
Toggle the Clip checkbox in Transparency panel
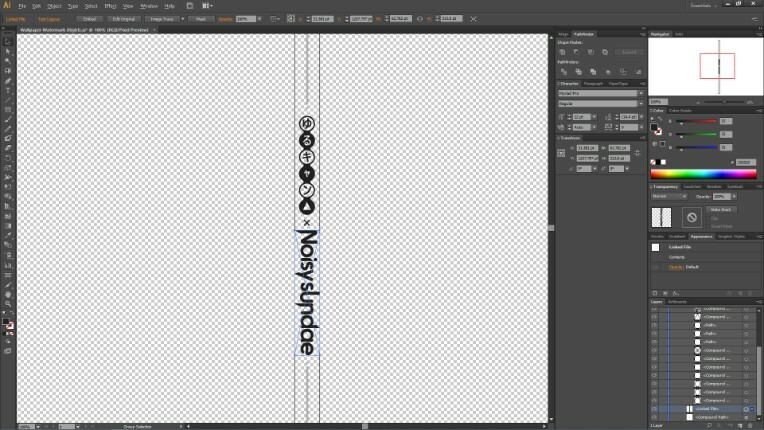coord(708,219)
